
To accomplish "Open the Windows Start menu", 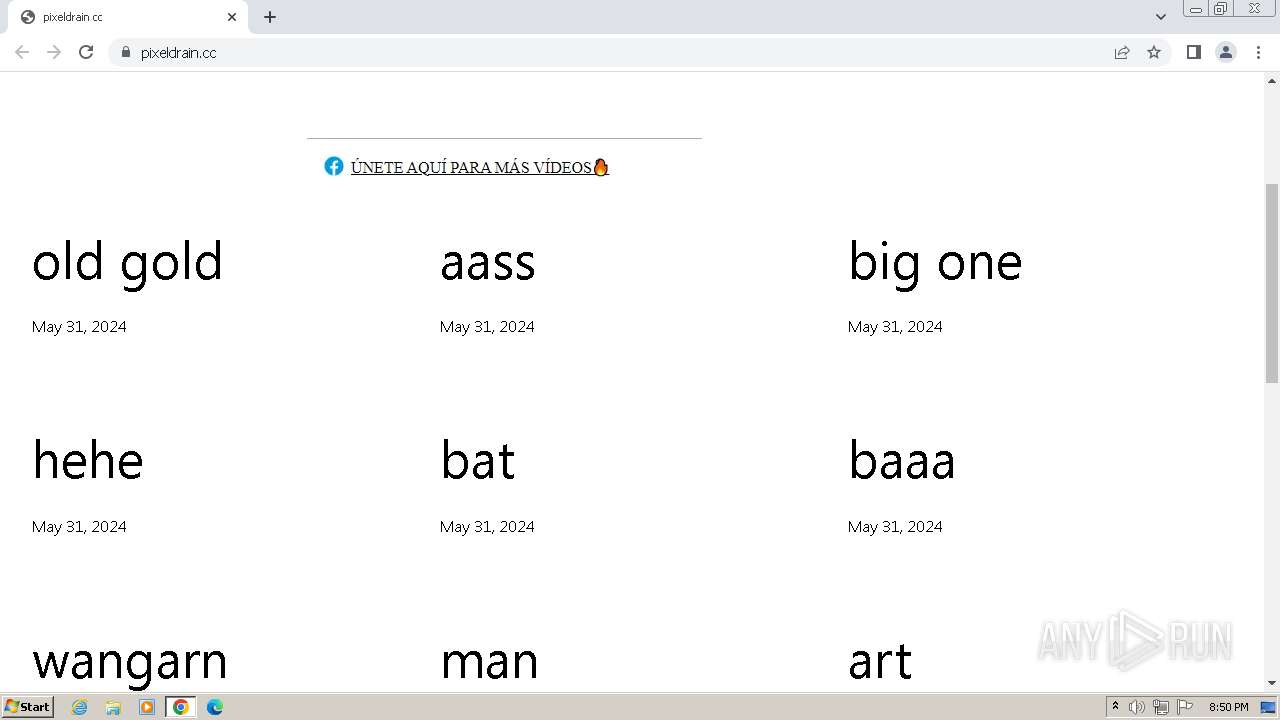I will (x=28, y=707).
